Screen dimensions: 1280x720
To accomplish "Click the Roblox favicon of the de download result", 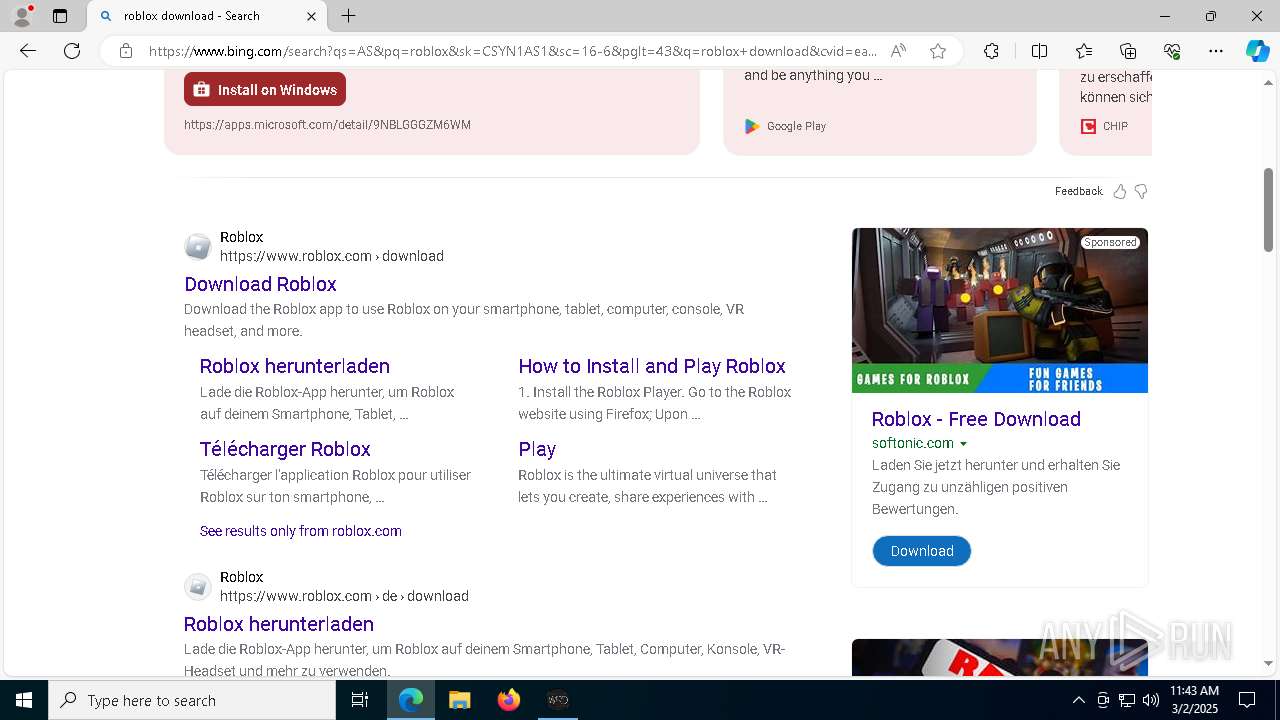I will pyautogui.click(x=198, y=586).
